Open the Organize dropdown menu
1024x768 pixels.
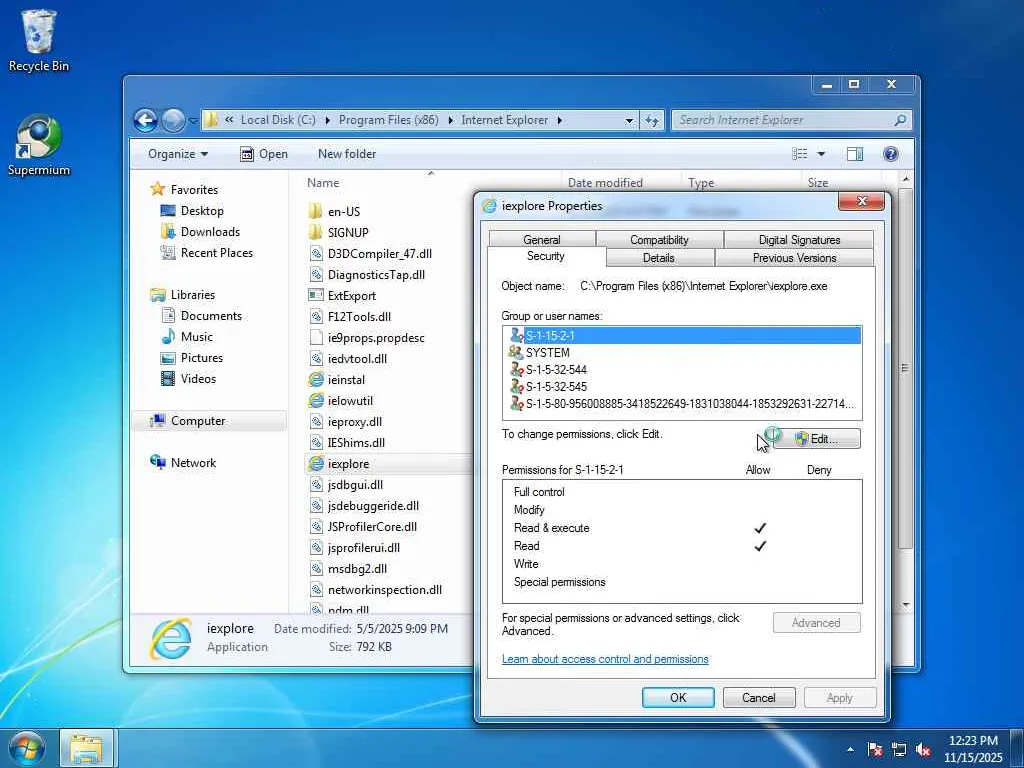pyautogui.click(x=178, y=154)
